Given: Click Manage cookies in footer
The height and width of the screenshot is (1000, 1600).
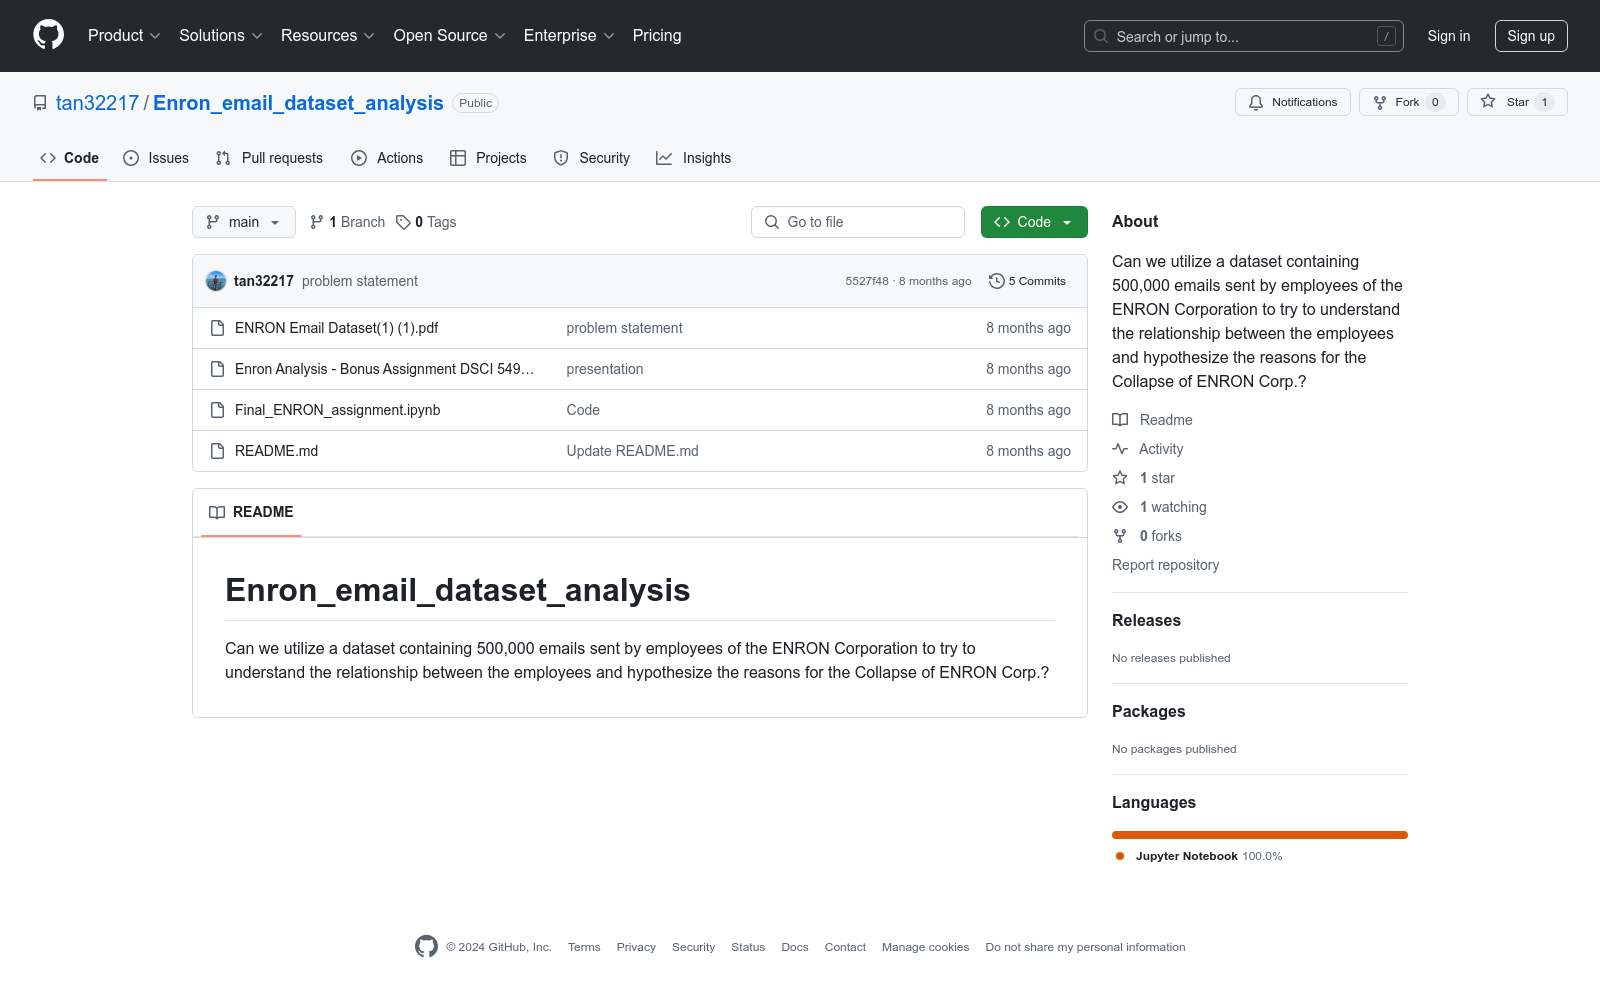Looking at the screenshot, I should click(926, 947).
